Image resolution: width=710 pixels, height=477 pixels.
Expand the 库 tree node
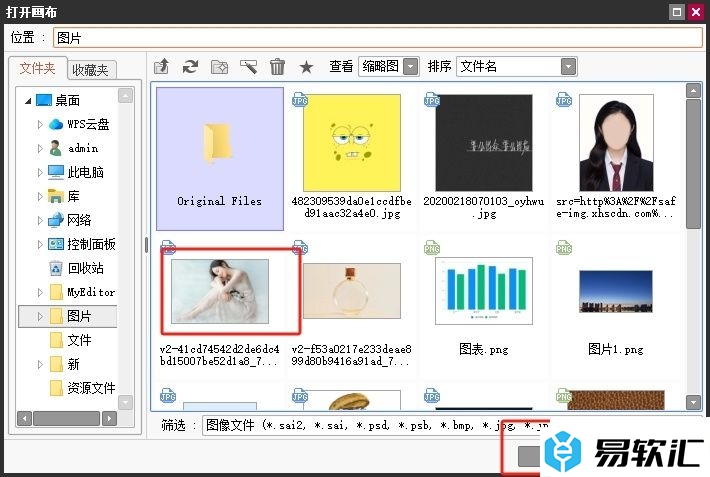pyautogui.click(x=40, y=196)
